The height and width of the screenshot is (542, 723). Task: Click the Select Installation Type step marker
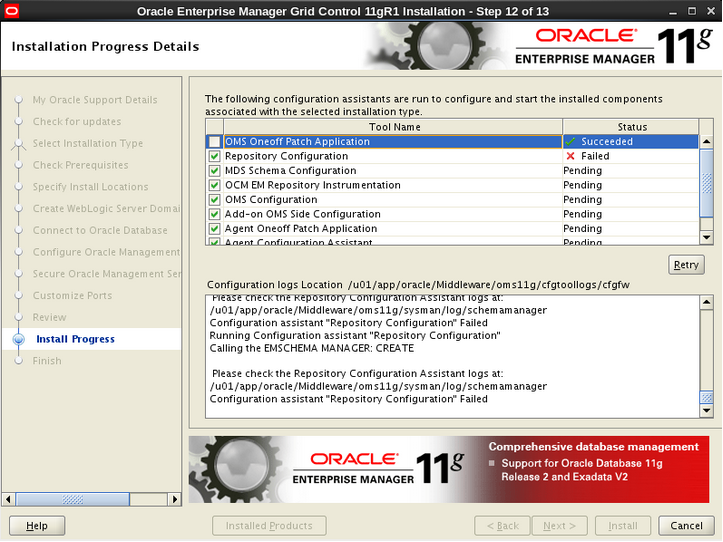18,143
